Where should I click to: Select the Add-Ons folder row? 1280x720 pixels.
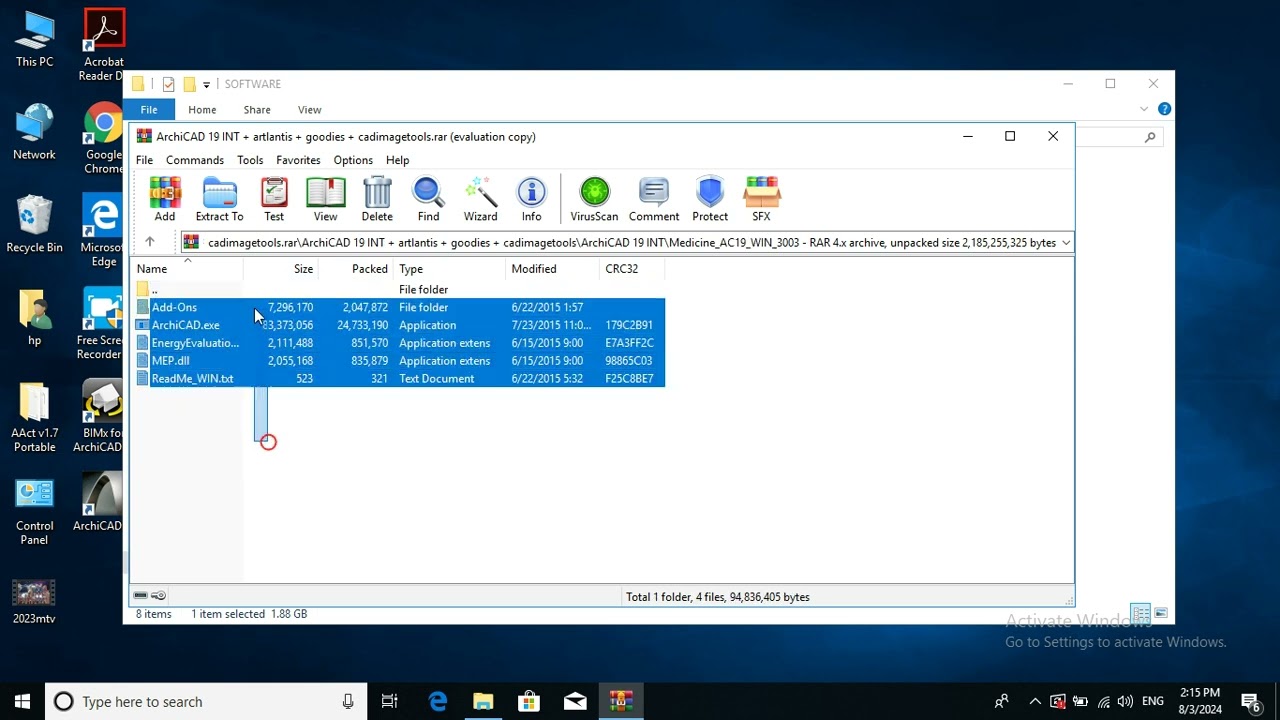(399, 307)
